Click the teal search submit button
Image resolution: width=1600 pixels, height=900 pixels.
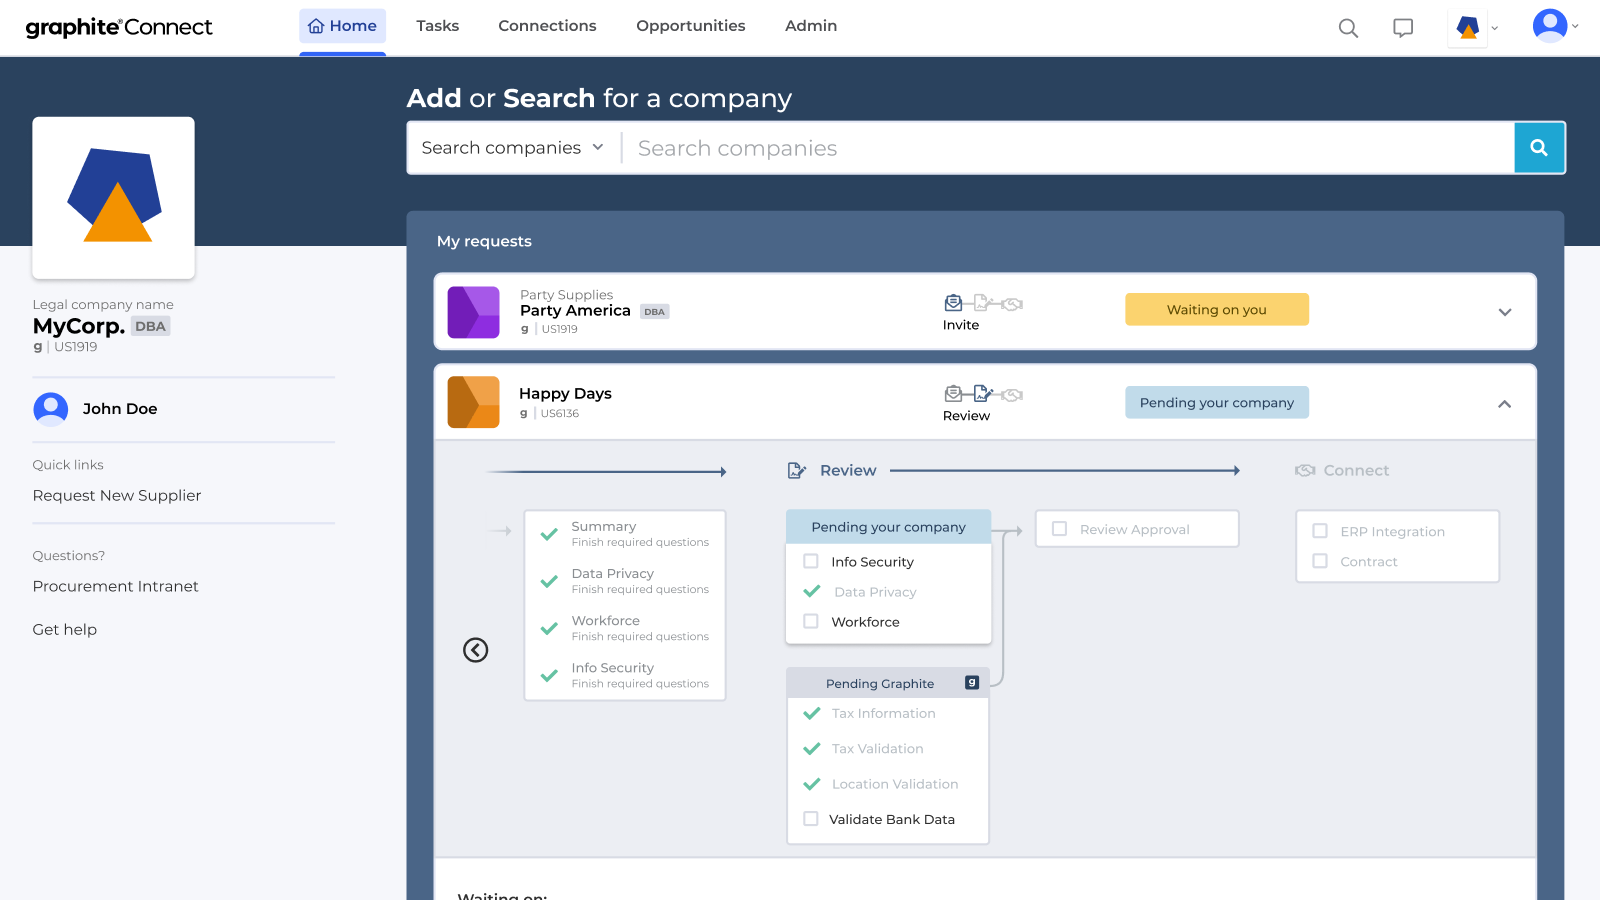[x=1539, y=148]
